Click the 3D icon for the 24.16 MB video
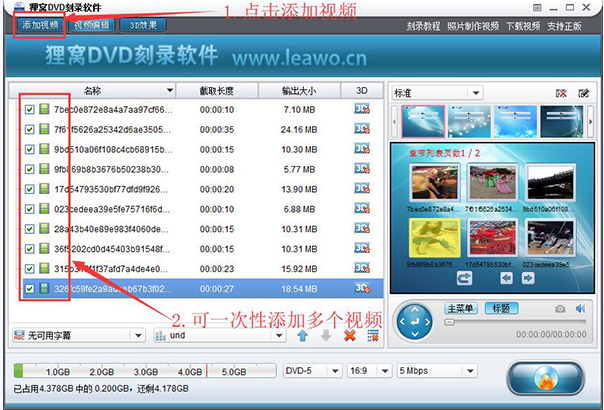Screen dimensions: 604x410 point(362,129)
